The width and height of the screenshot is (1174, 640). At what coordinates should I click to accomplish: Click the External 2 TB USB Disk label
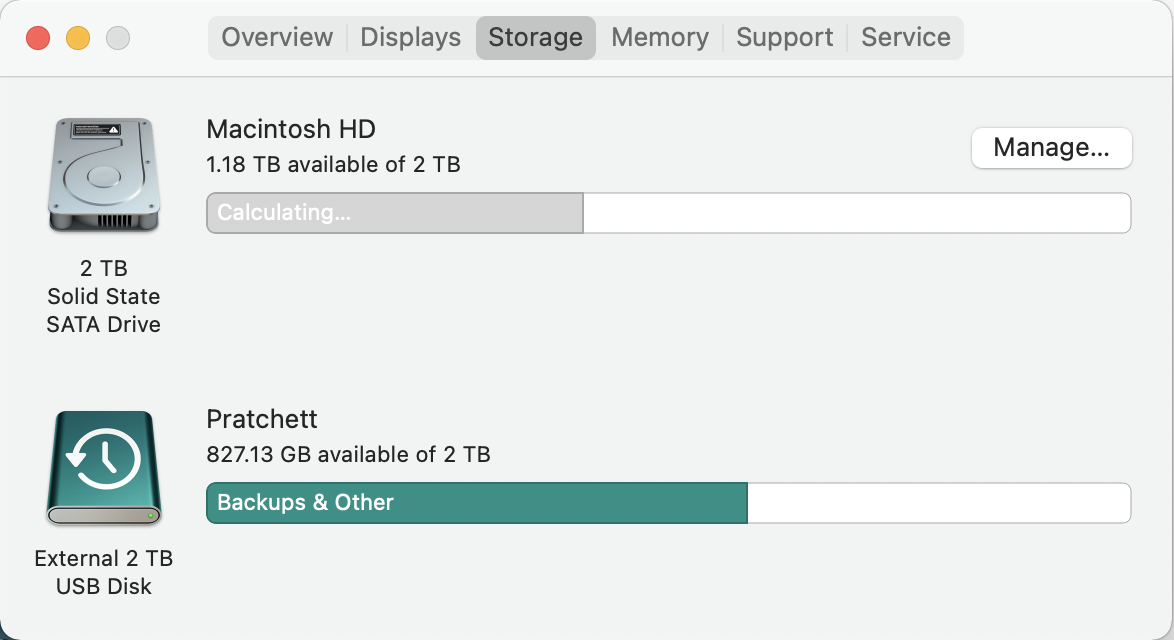(x=103, y=572)
